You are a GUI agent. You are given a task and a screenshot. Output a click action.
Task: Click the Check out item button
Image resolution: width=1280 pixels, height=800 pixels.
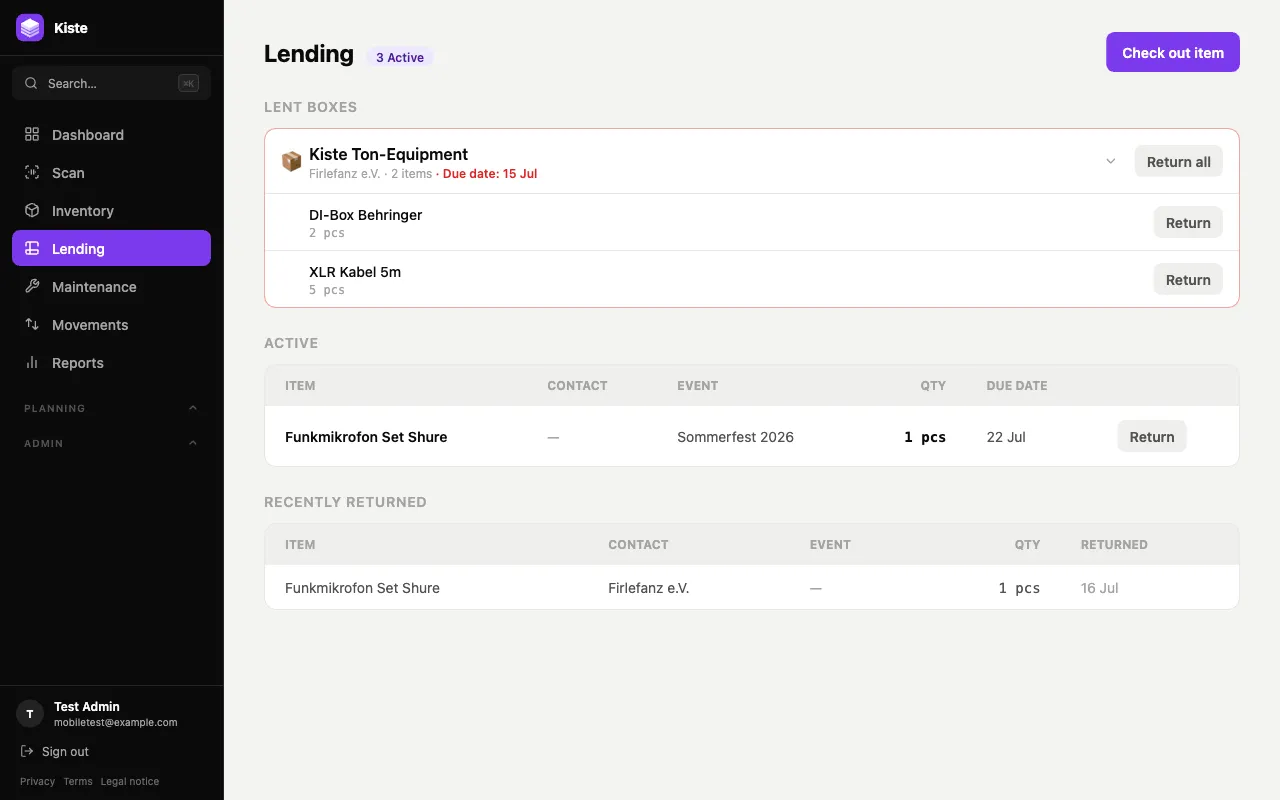[1173, 52]
